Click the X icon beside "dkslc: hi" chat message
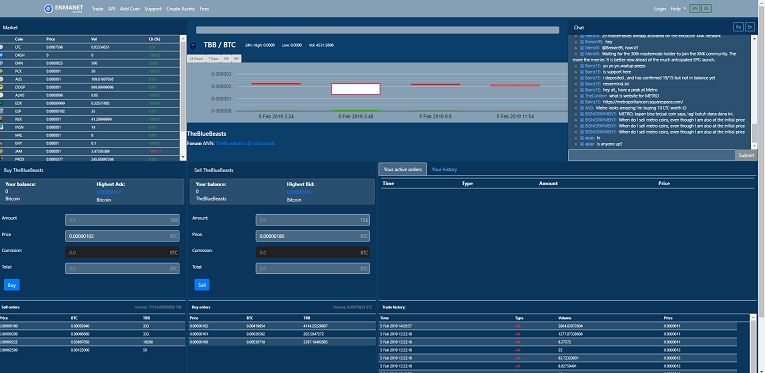Viewport: 765px width, 373px height. 576,138
